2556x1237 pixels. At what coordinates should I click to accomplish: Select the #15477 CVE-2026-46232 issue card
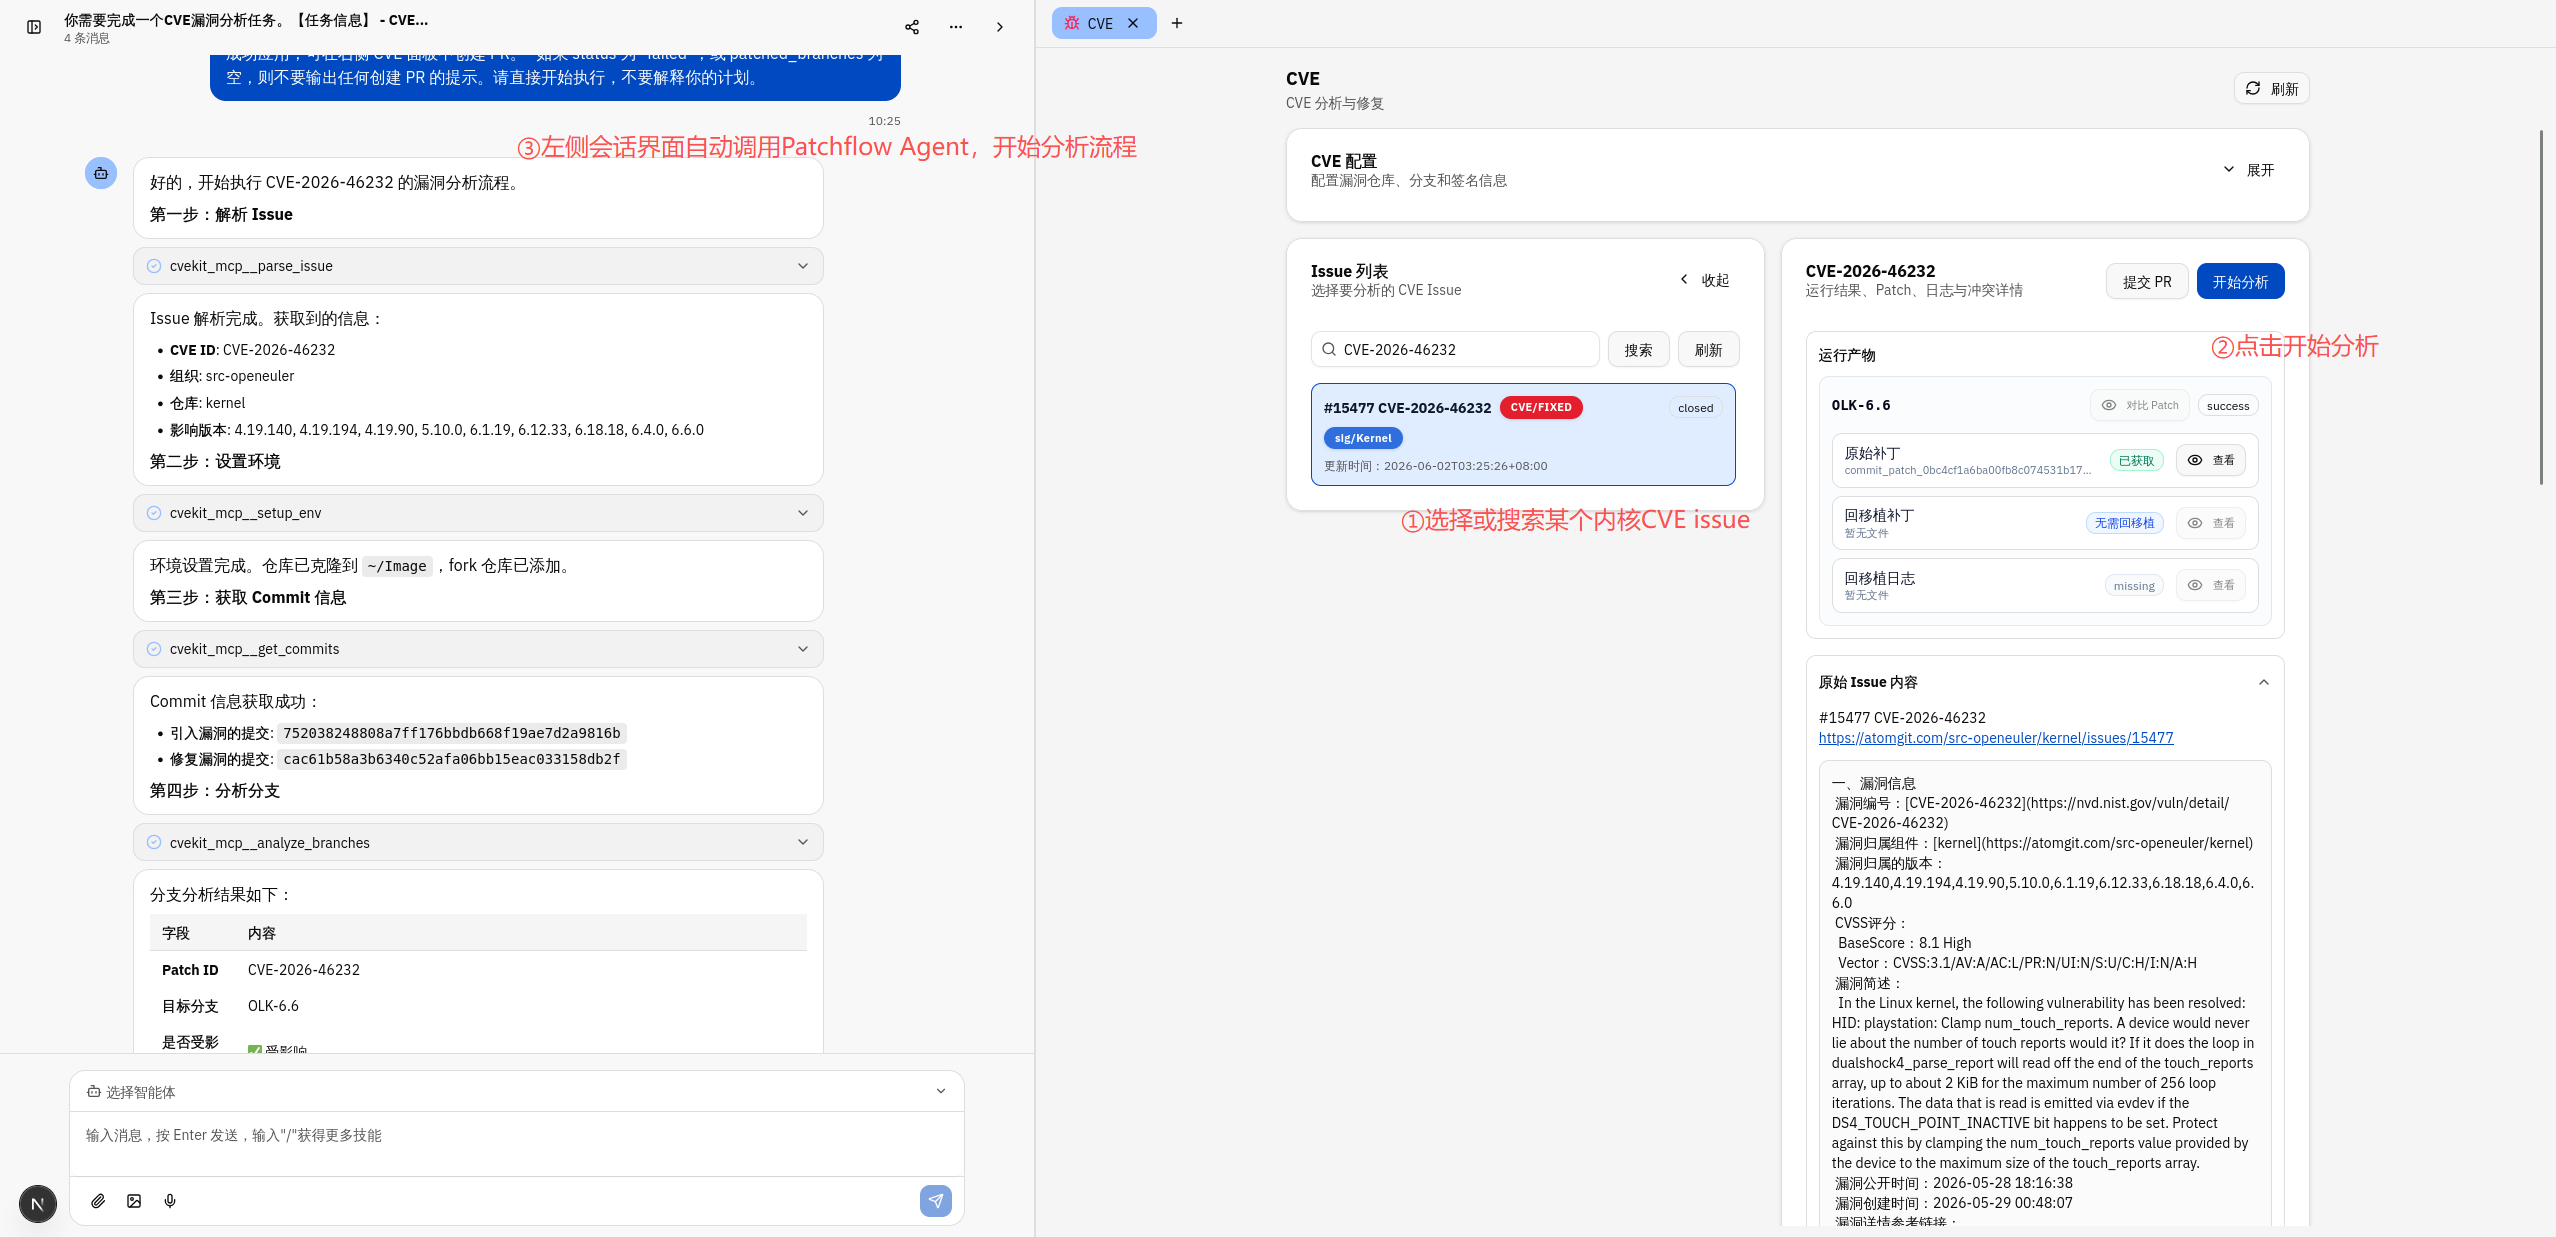click(x=1523, y=435)
